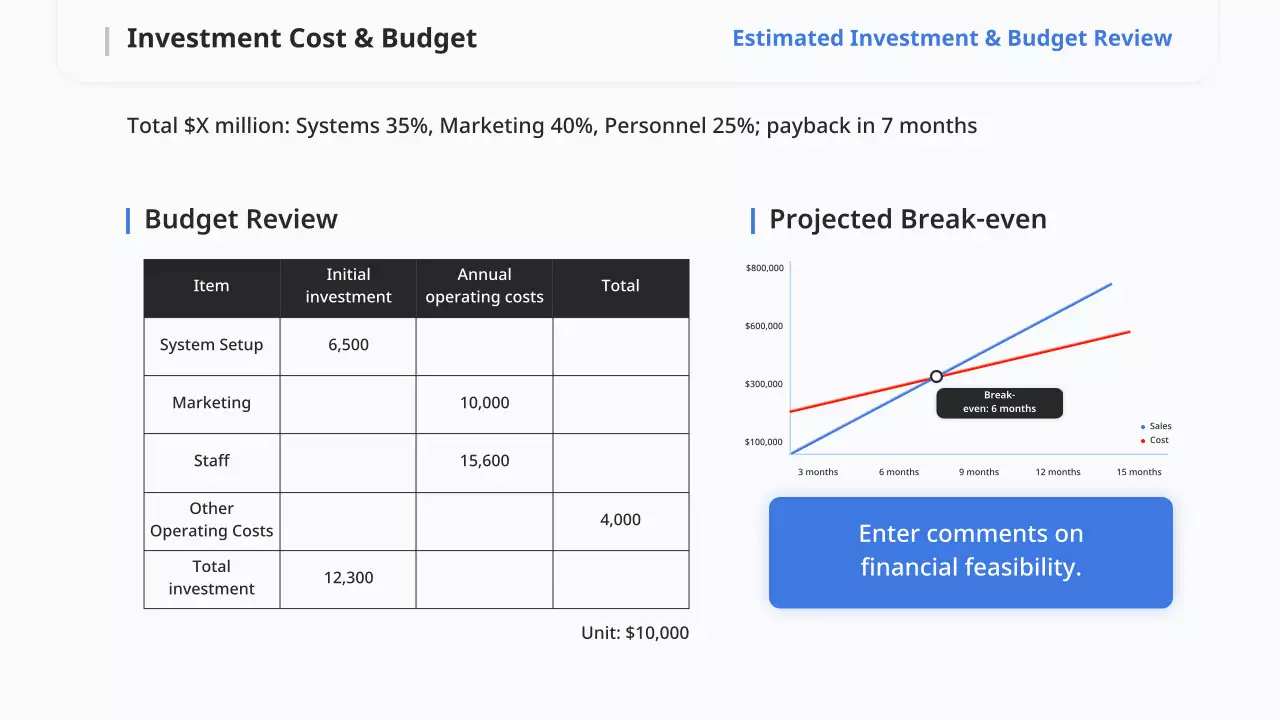Select the Staff 15,600 cell
Image resolution: width=1280 pixels, height=720 pixels.
point(484,461)
